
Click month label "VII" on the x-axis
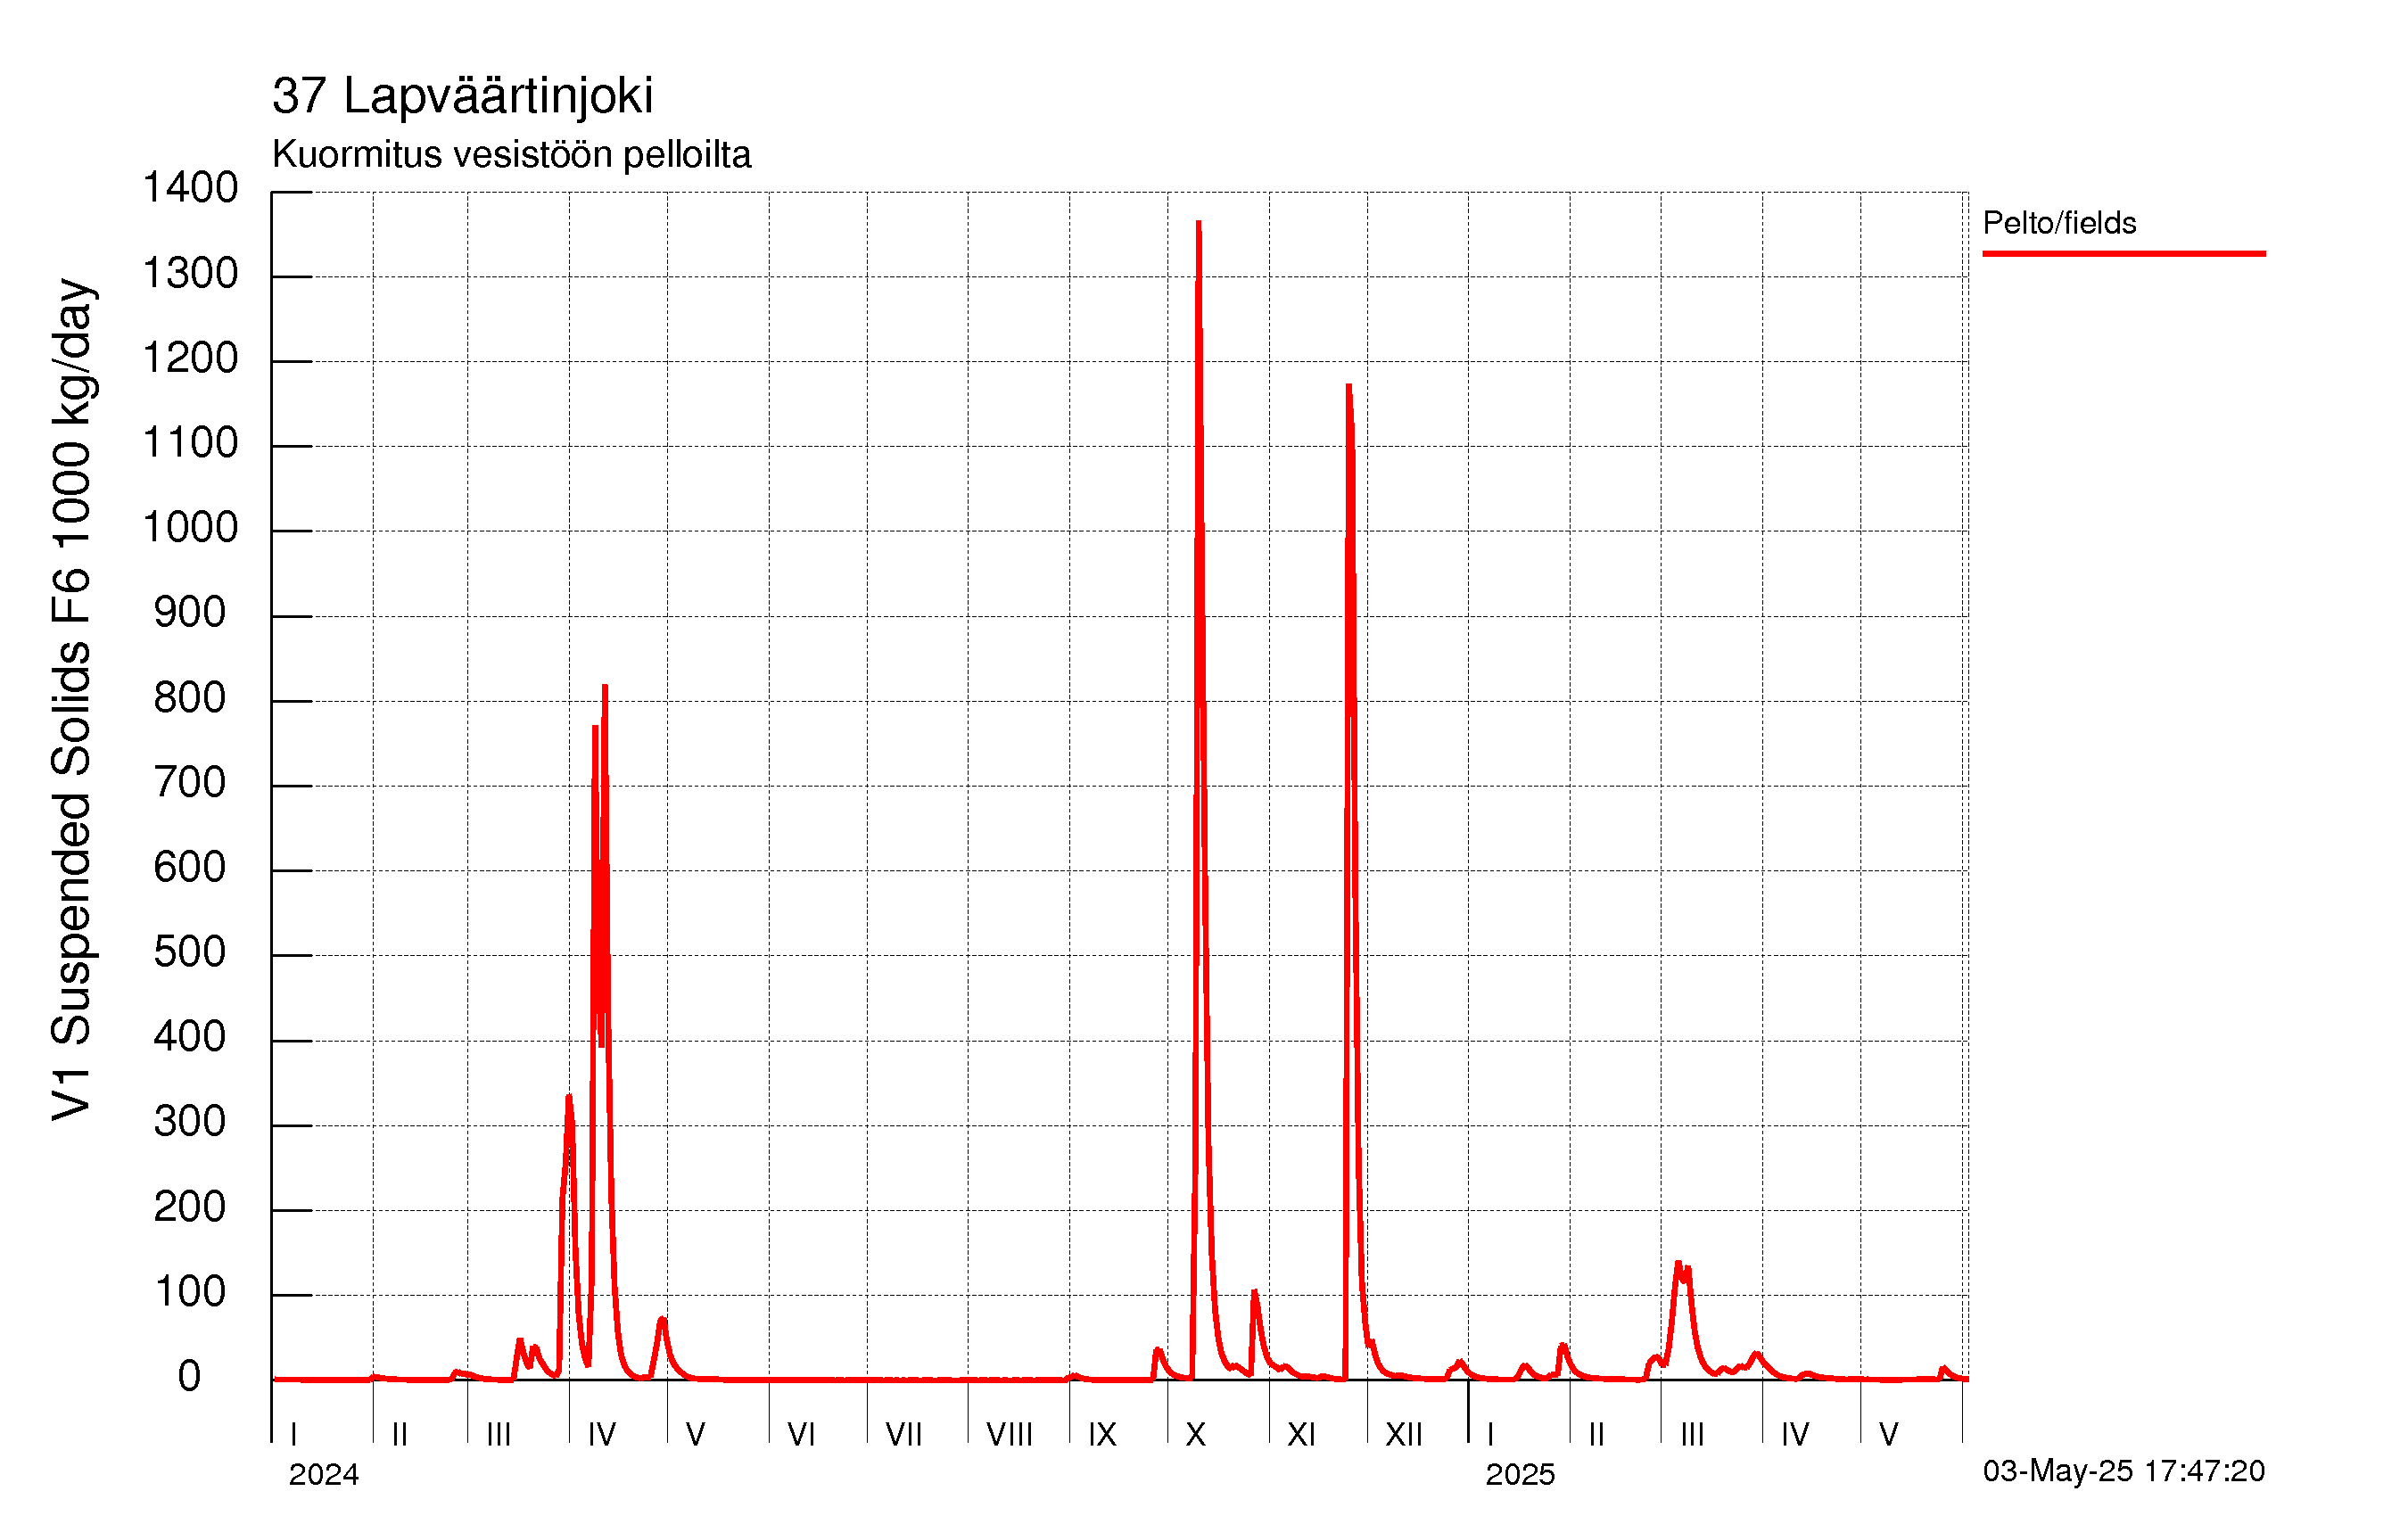904,1435
